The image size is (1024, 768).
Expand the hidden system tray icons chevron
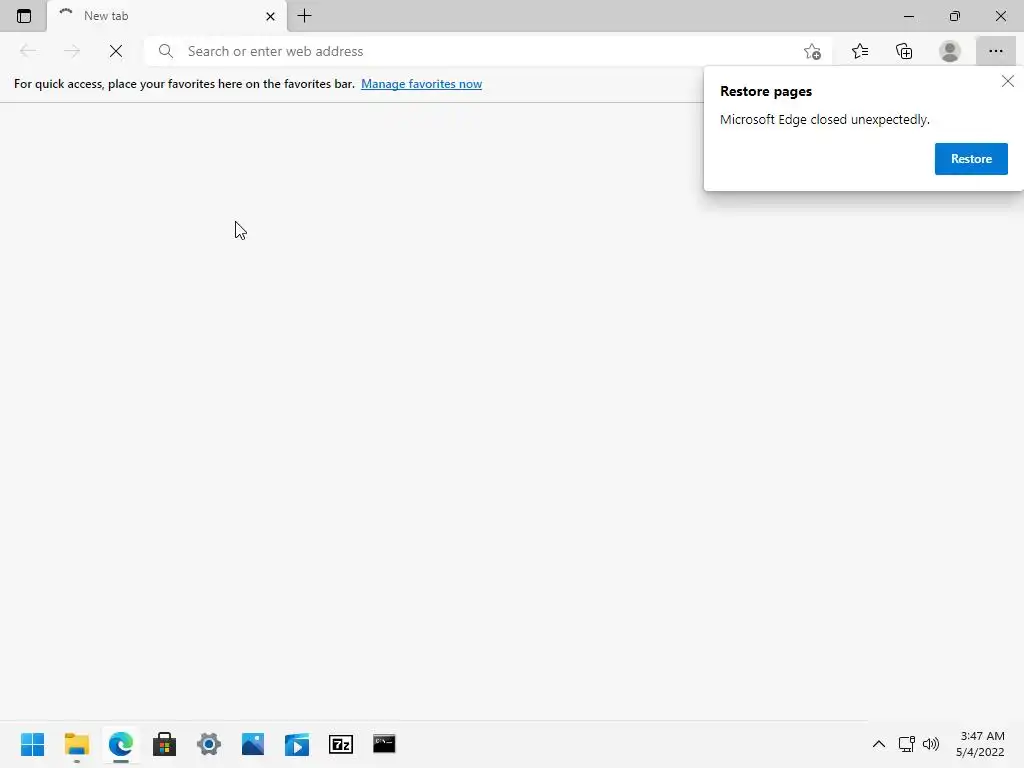click(x=879, y=744)
